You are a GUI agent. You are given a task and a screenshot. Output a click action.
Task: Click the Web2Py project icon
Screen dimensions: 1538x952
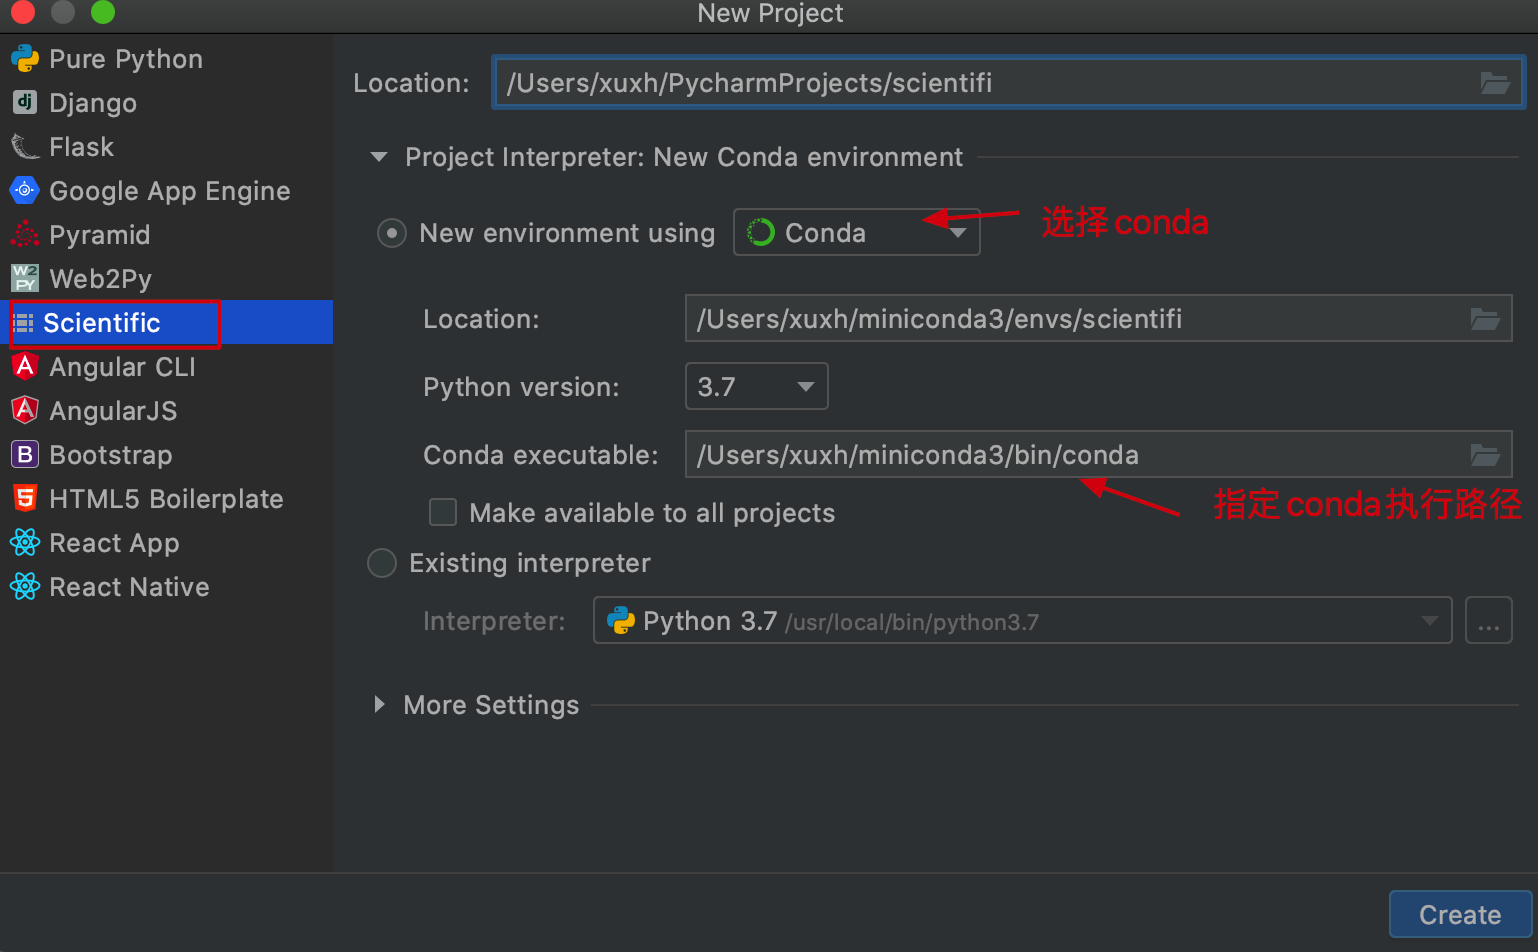click(25, 278)
